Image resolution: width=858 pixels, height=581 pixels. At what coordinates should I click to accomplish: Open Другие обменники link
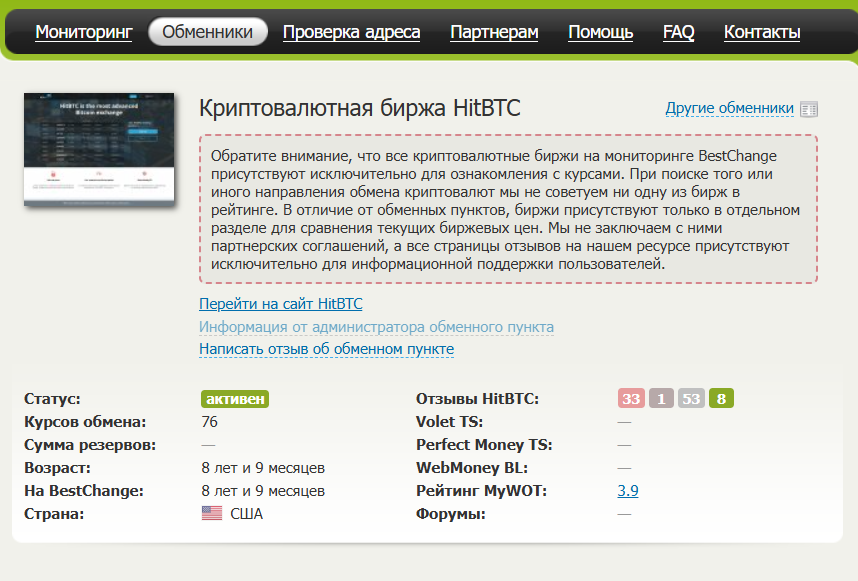coord(729,108)
